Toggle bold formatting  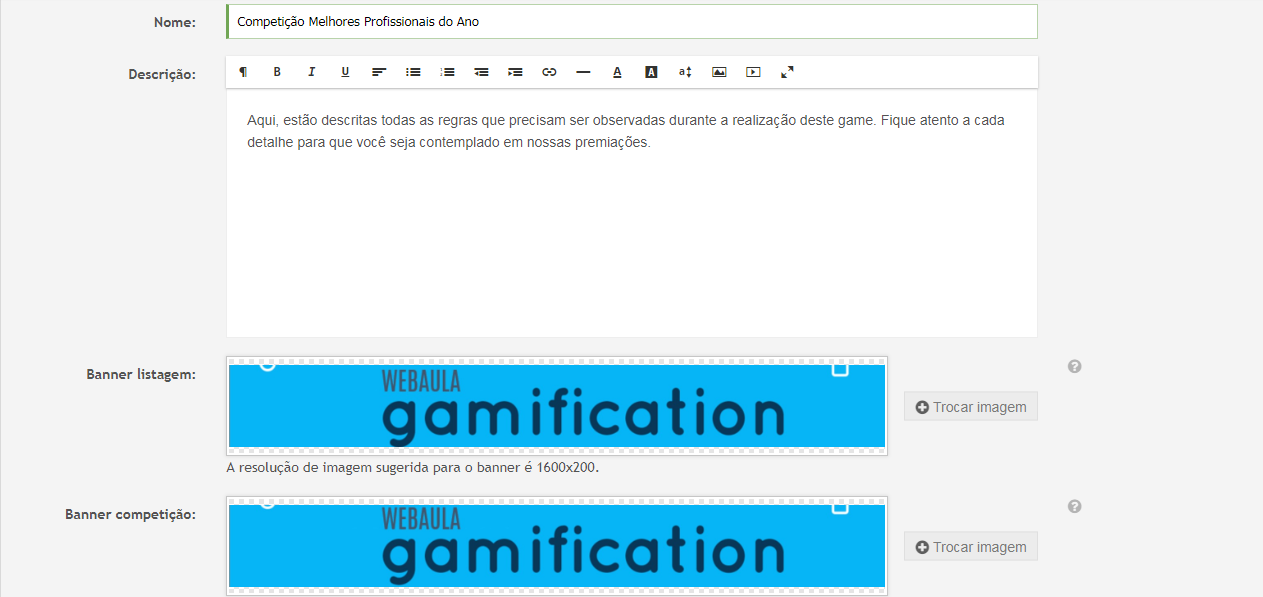(277, 72)
